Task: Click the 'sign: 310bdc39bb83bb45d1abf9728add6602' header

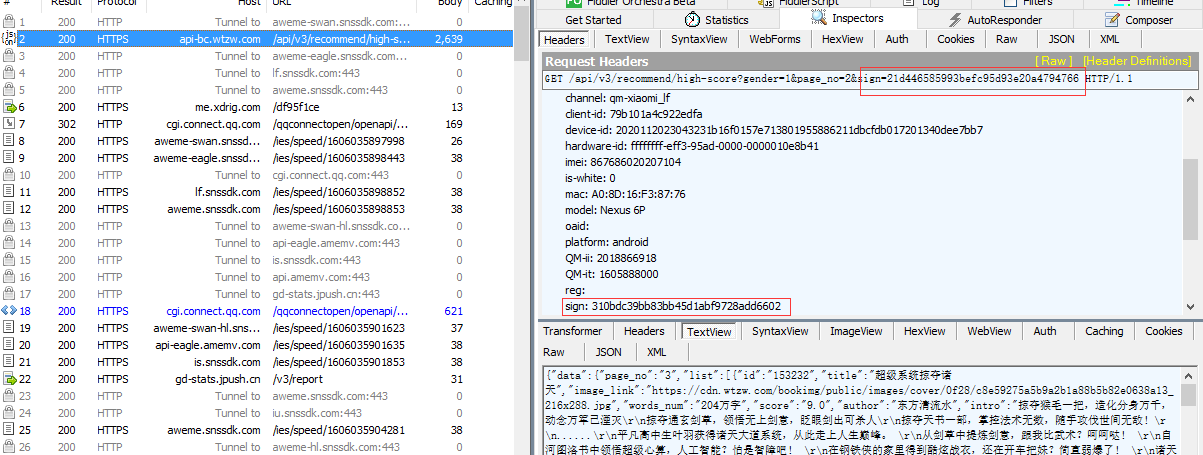Action: [672, 305]
